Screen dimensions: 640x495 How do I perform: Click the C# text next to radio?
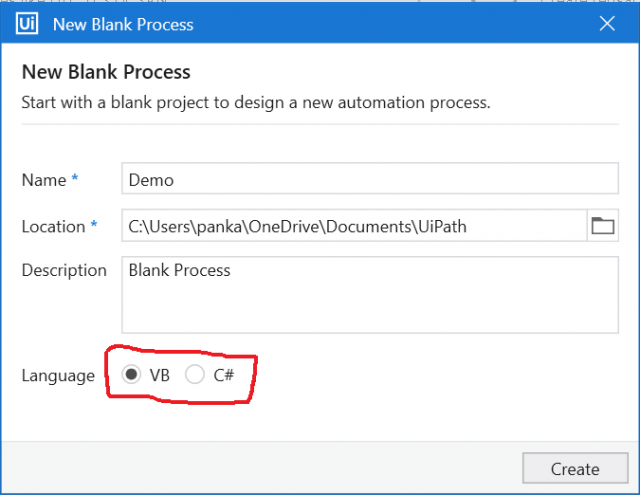pyautogui.click(x=223, y=376)
